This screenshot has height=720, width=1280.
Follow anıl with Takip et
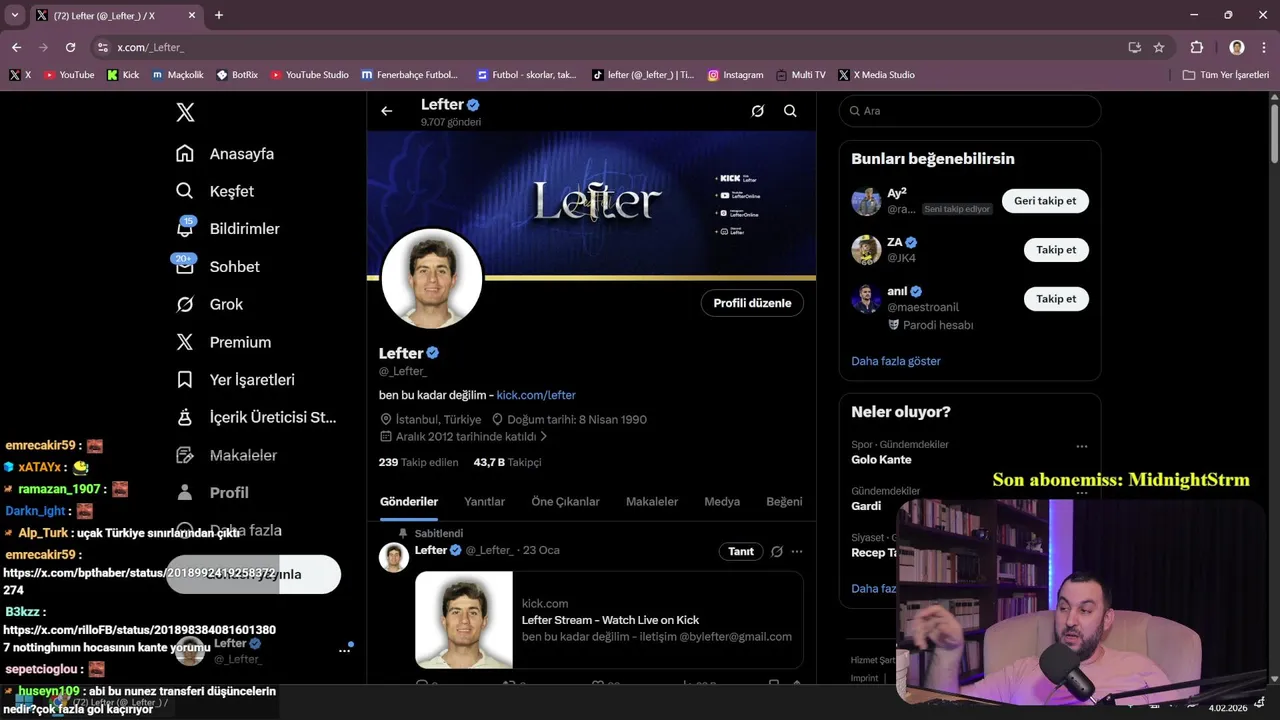point(1056,299)
